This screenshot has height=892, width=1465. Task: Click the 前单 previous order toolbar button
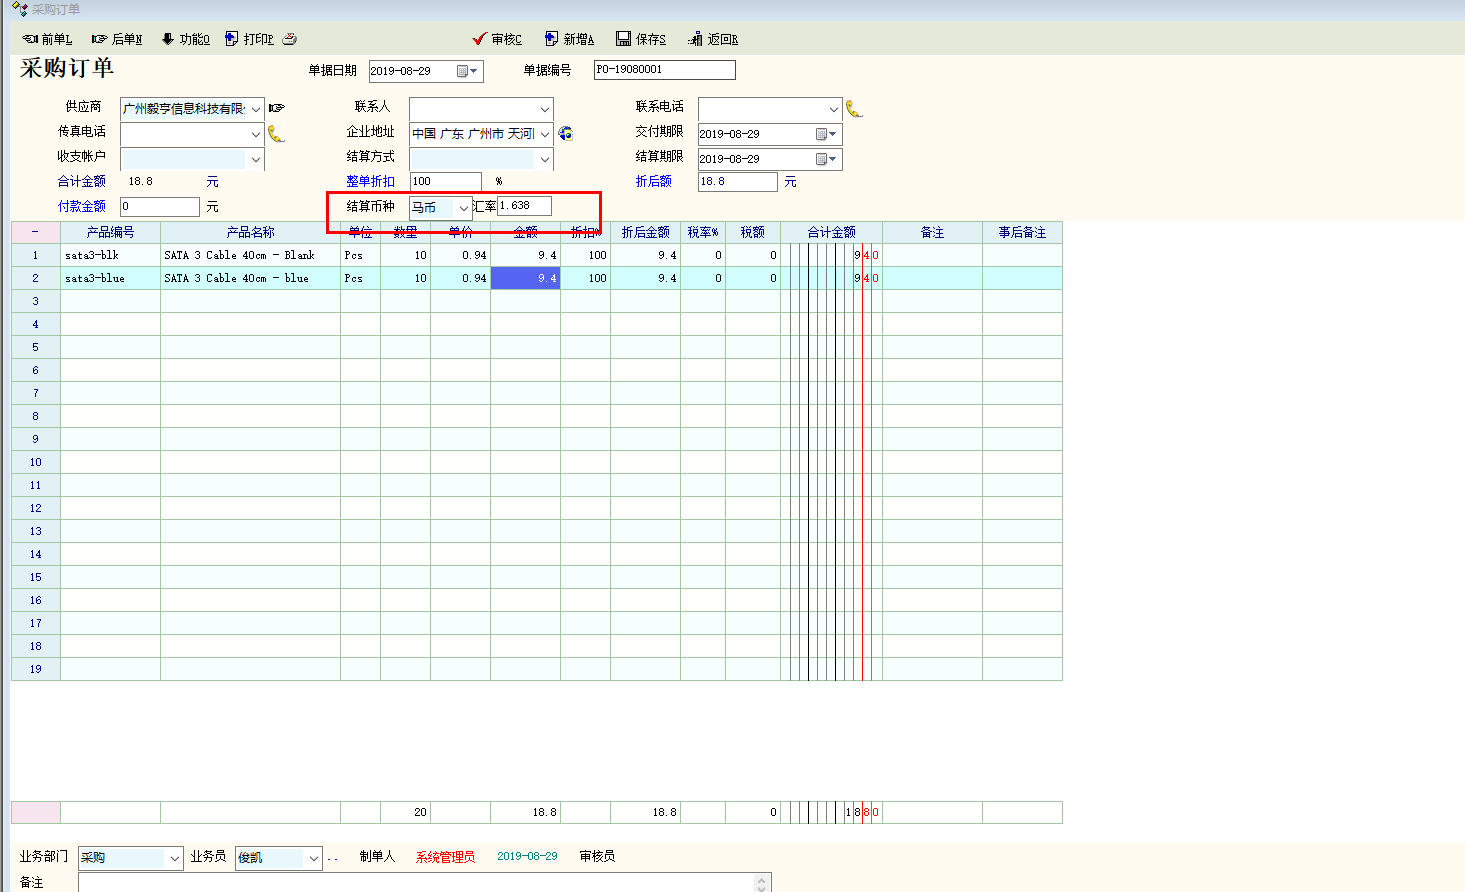pos(47,39)
